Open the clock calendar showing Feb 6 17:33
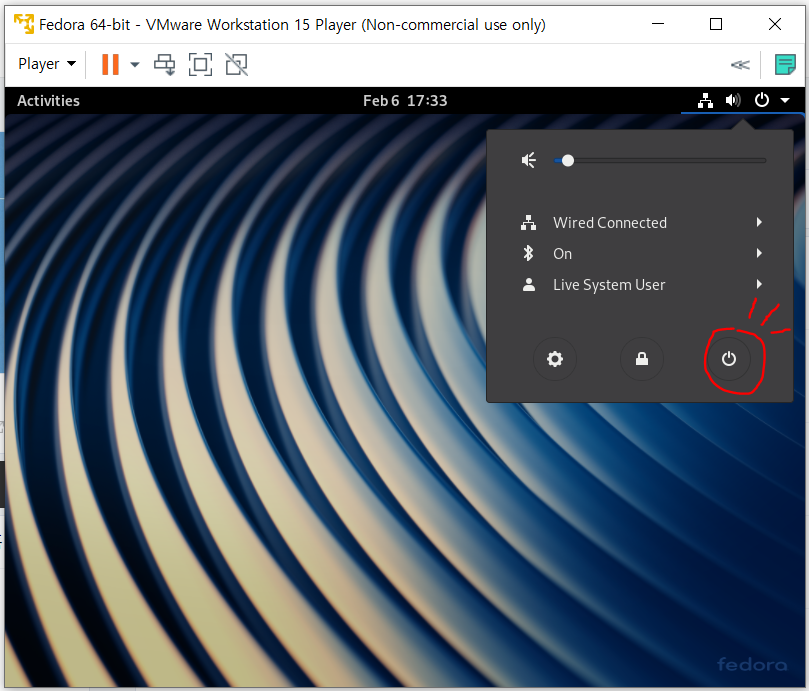 (x=405, y=101)
